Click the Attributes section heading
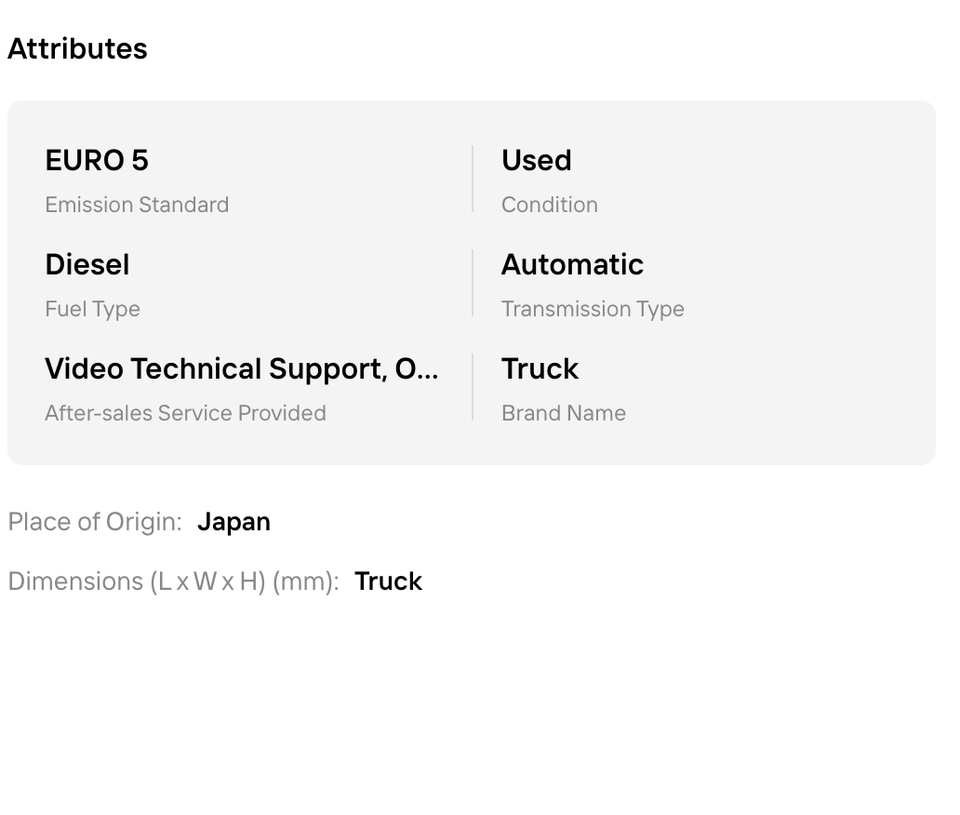Viewport: 960px width, 815px height. click(77, 49)
